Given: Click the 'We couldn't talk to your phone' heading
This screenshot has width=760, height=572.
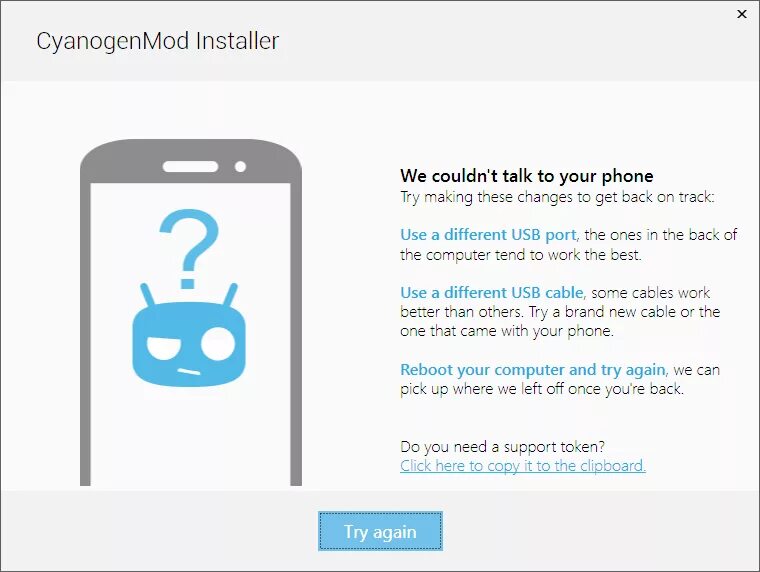Looking at the screenshot, I should coord(527,176).
